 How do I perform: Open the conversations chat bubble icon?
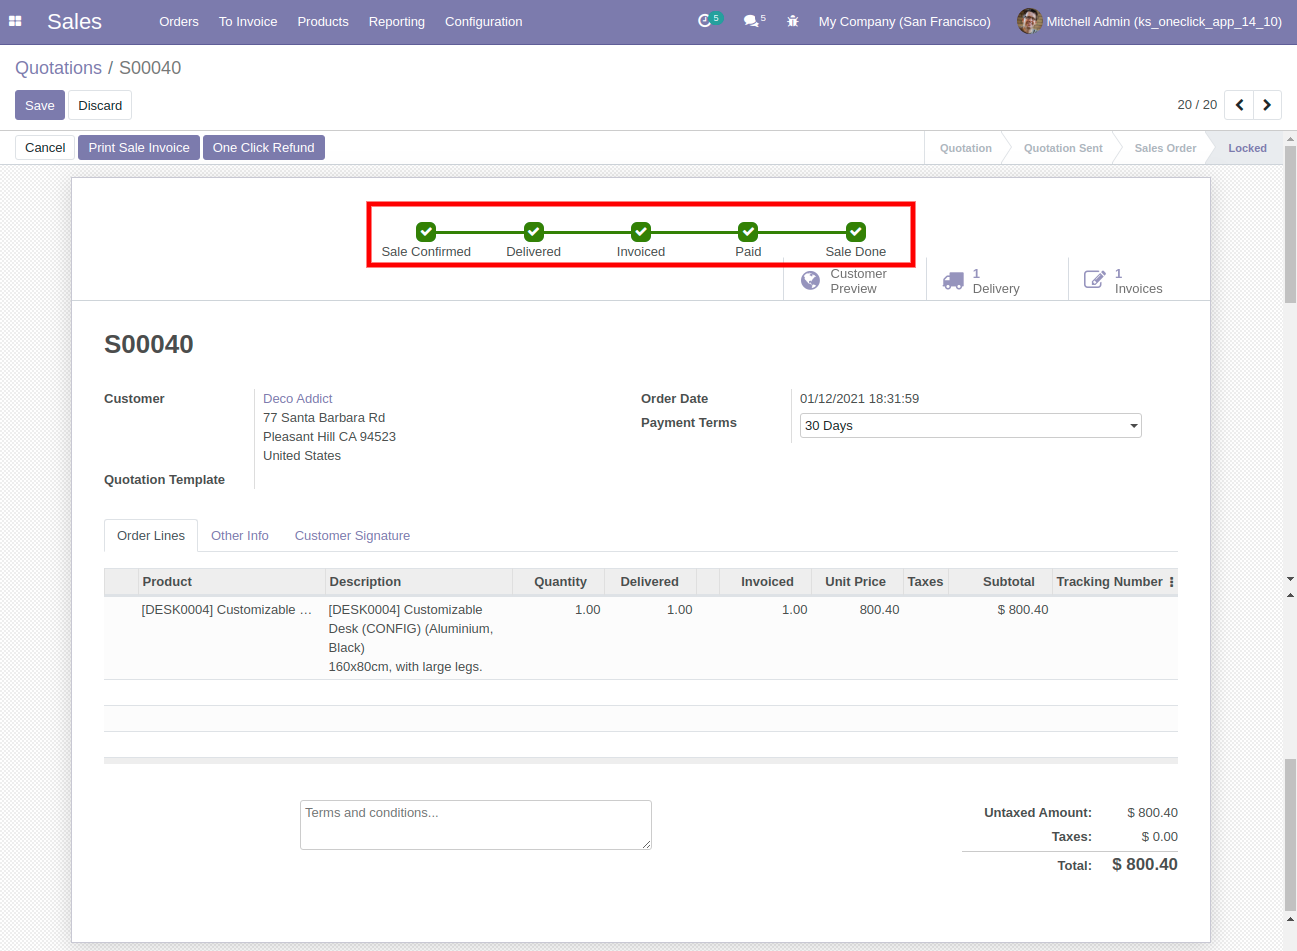pyautogui.click(x=751, y=21)
